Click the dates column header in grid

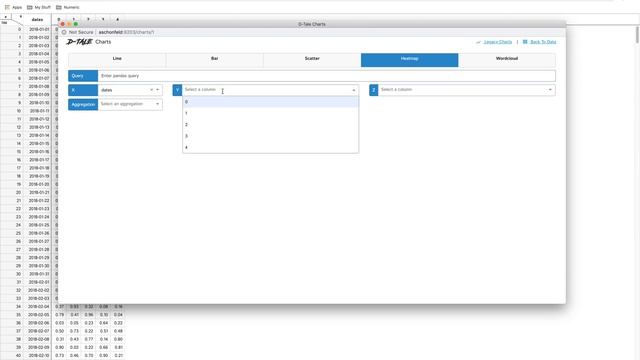point(37,20)
